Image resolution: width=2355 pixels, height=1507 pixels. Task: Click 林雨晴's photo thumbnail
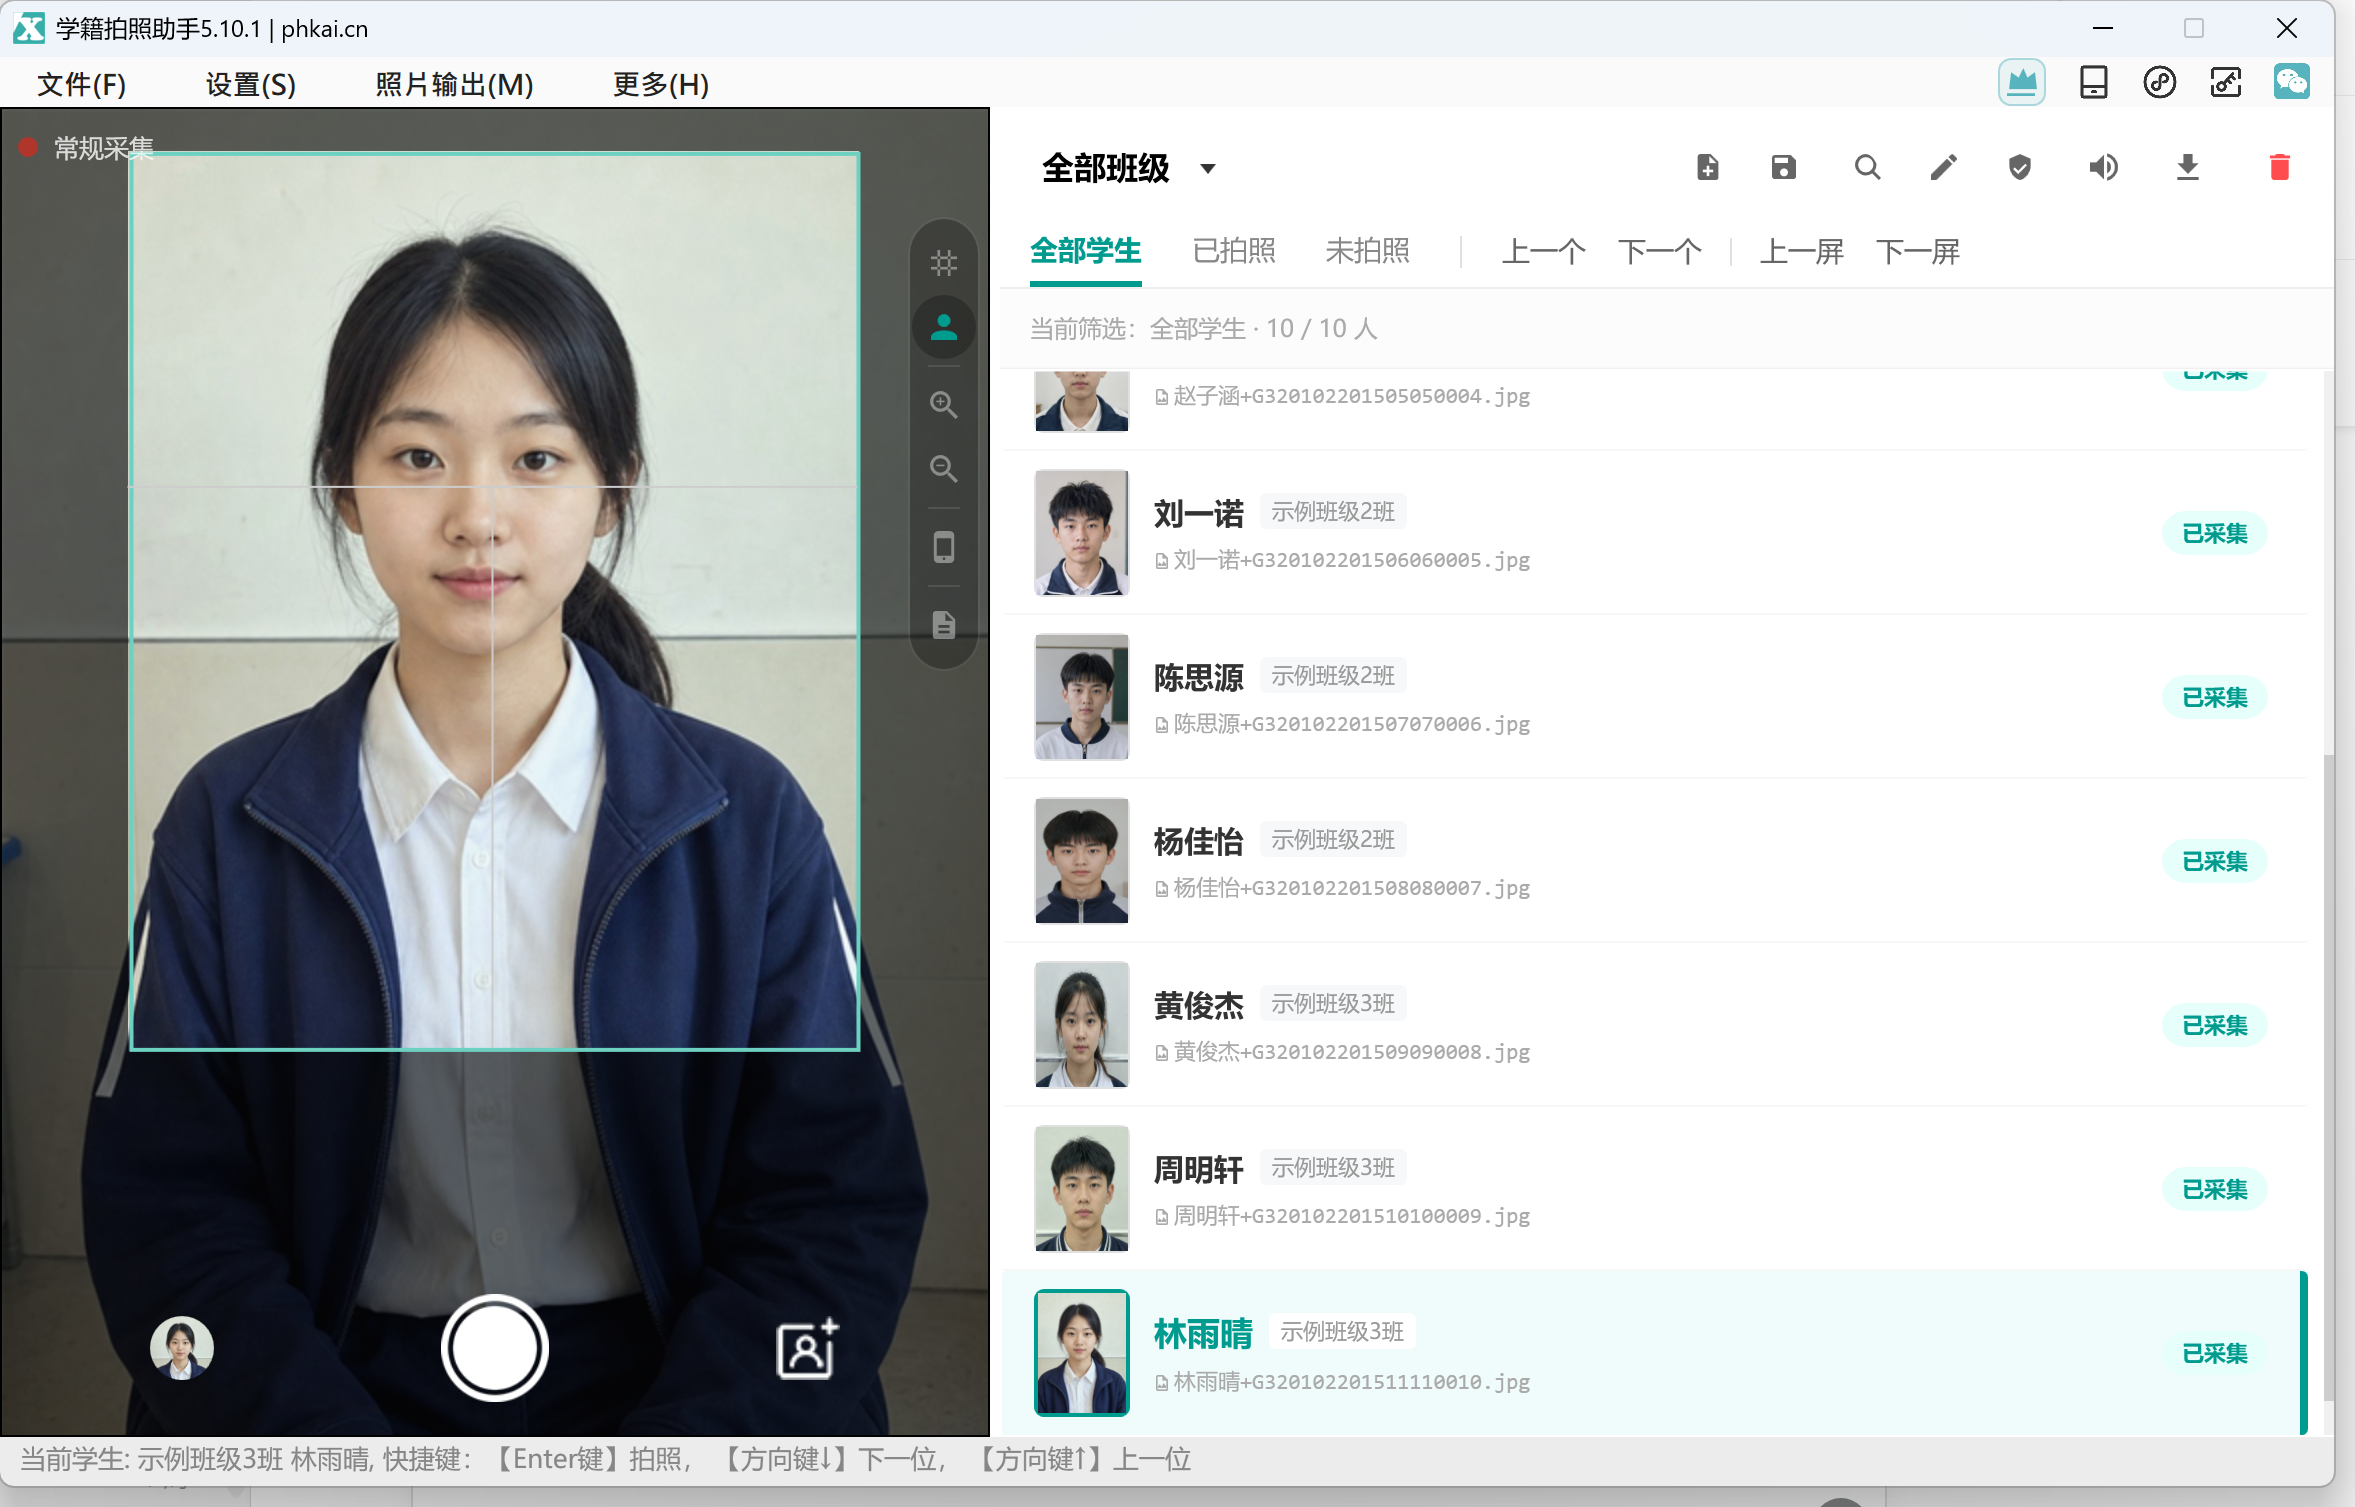pyautogui.click(x=1081, y=1353)
